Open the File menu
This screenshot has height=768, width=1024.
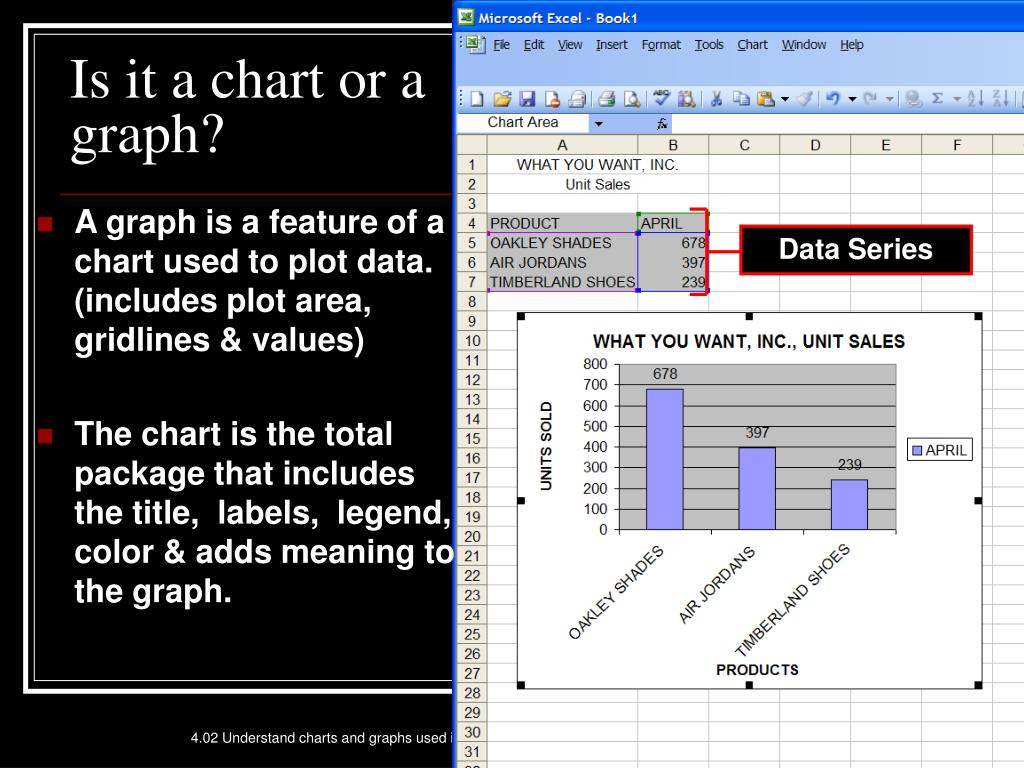pos(502,44)
